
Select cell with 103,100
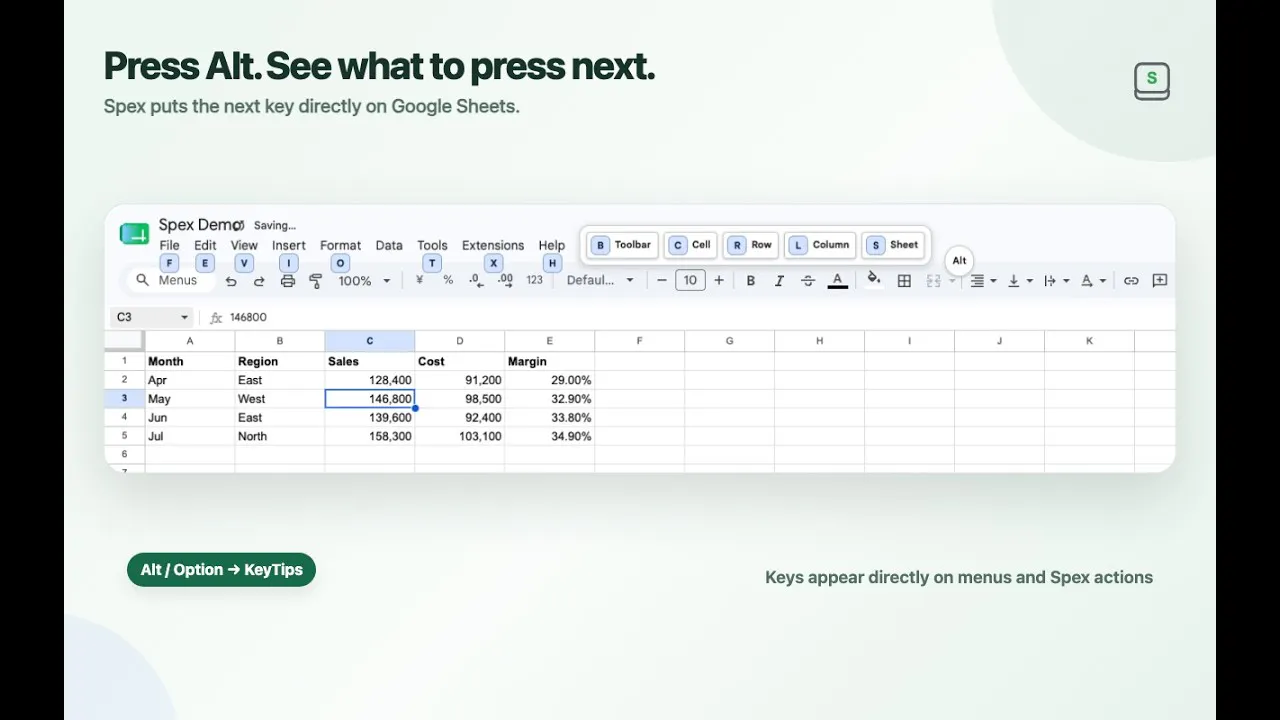tap(460, 437)
